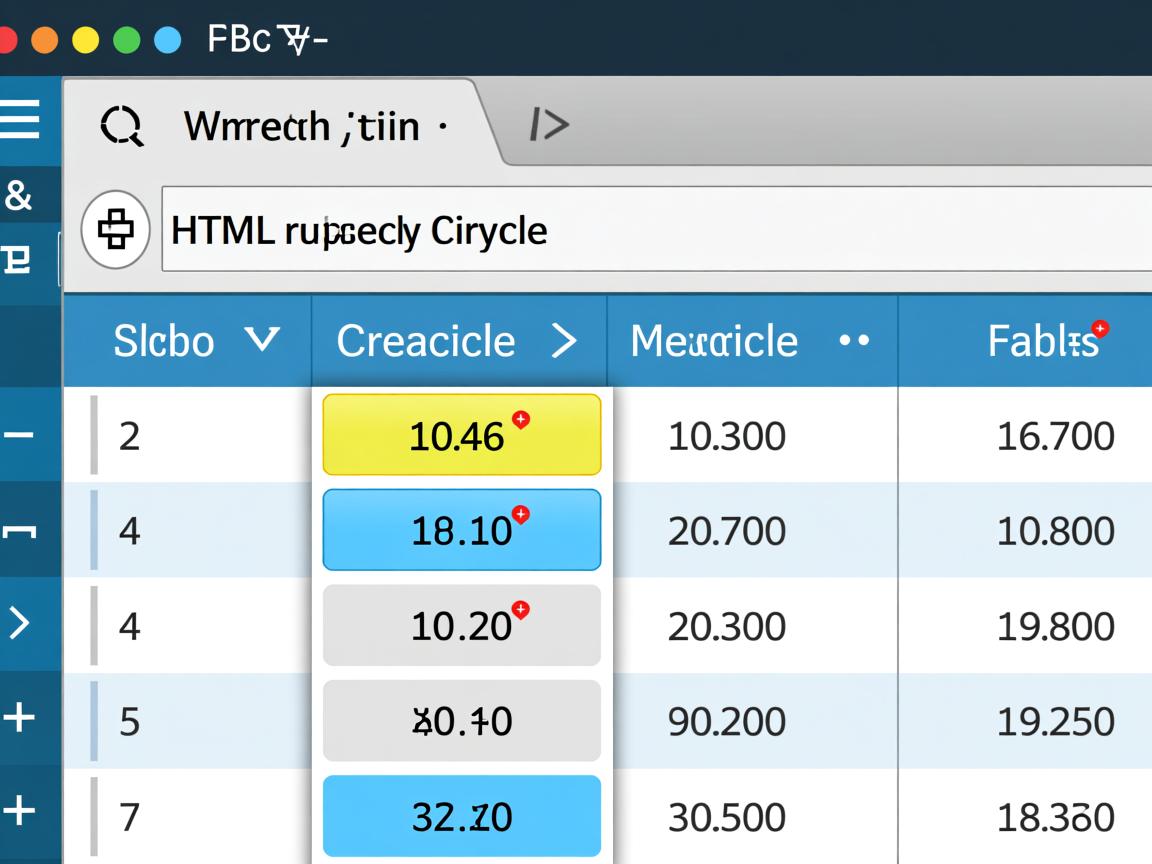Select the yellow 10.46 cell
The image size is (1152, 864).
[461, 435]
